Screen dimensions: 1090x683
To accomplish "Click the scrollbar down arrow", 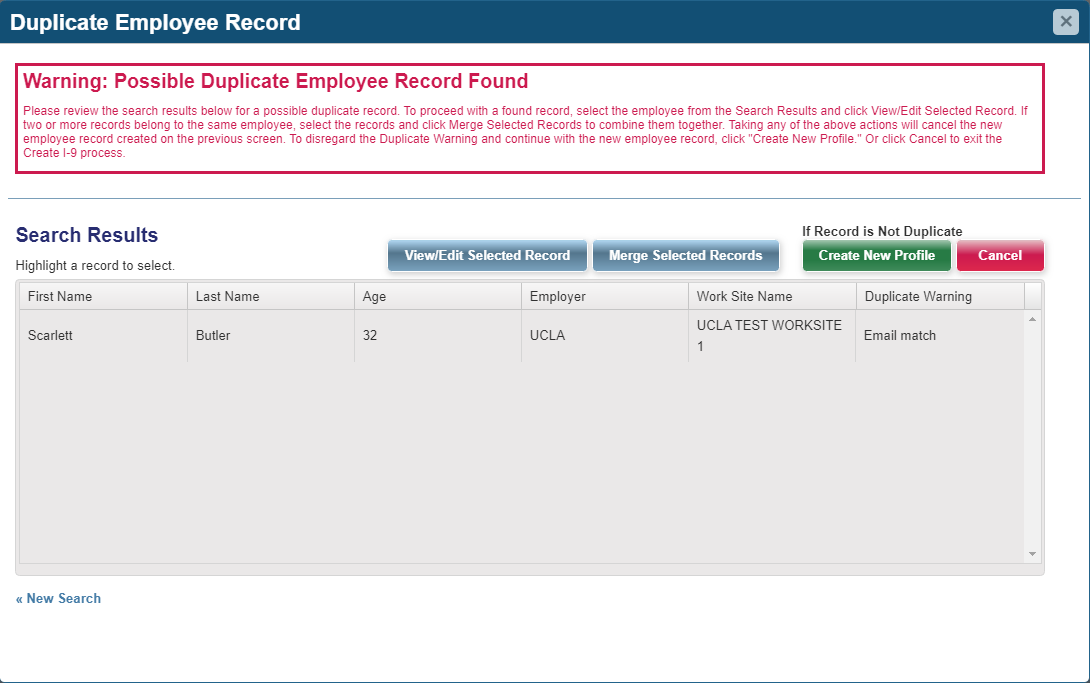I will (1032, 553).
